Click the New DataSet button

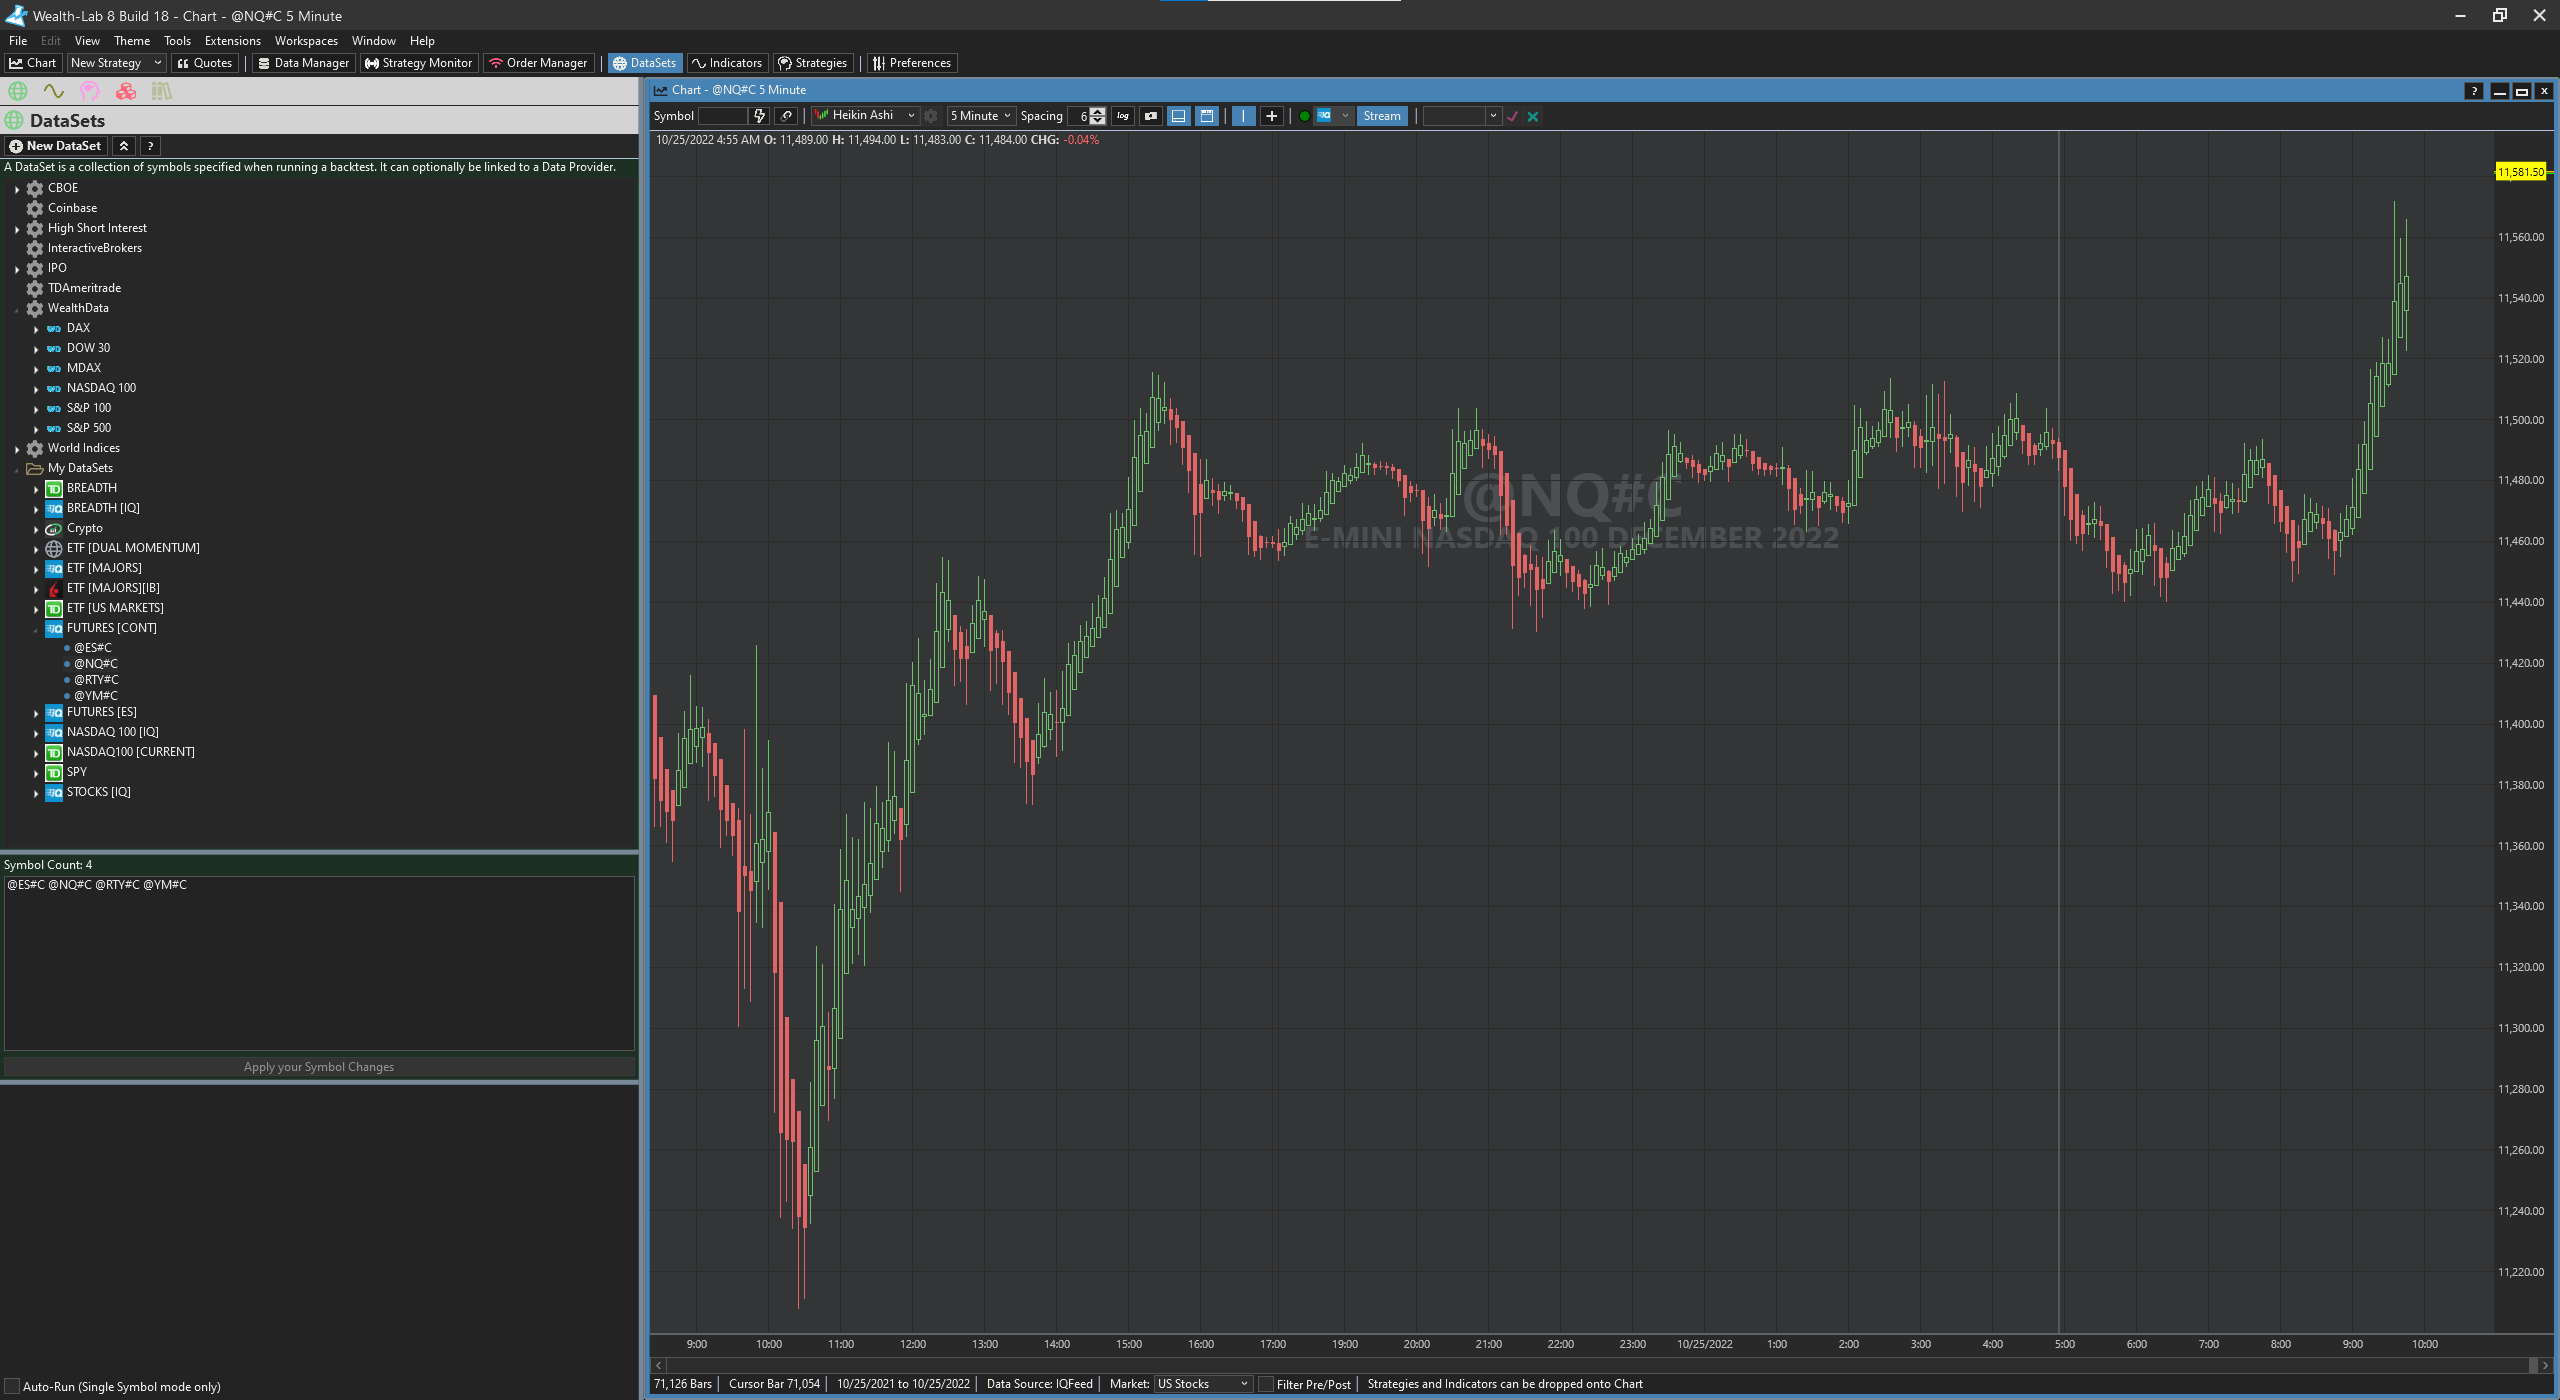[x=55, y=146]
